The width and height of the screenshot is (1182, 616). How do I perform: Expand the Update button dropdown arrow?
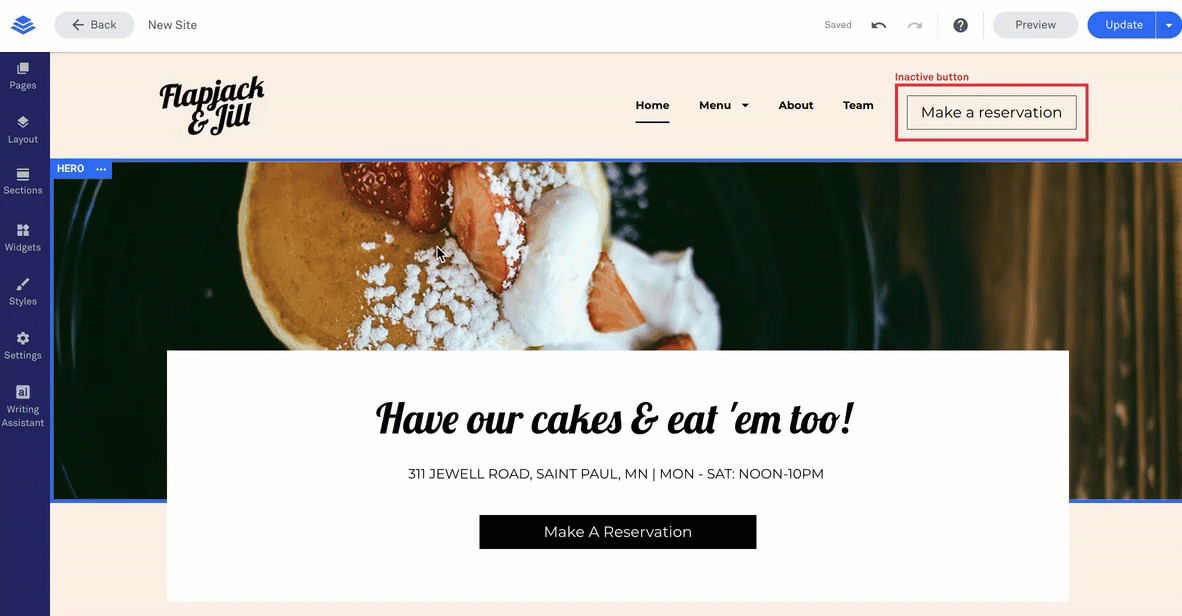coord(1168,25)
